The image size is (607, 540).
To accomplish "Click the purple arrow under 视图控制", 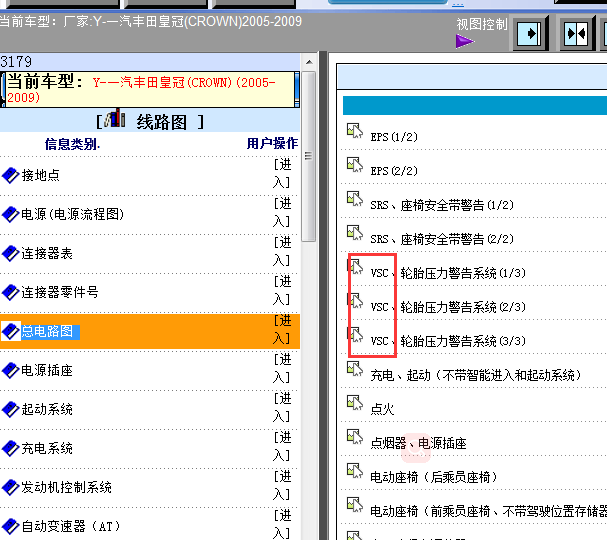I will (x=465, y=41).
